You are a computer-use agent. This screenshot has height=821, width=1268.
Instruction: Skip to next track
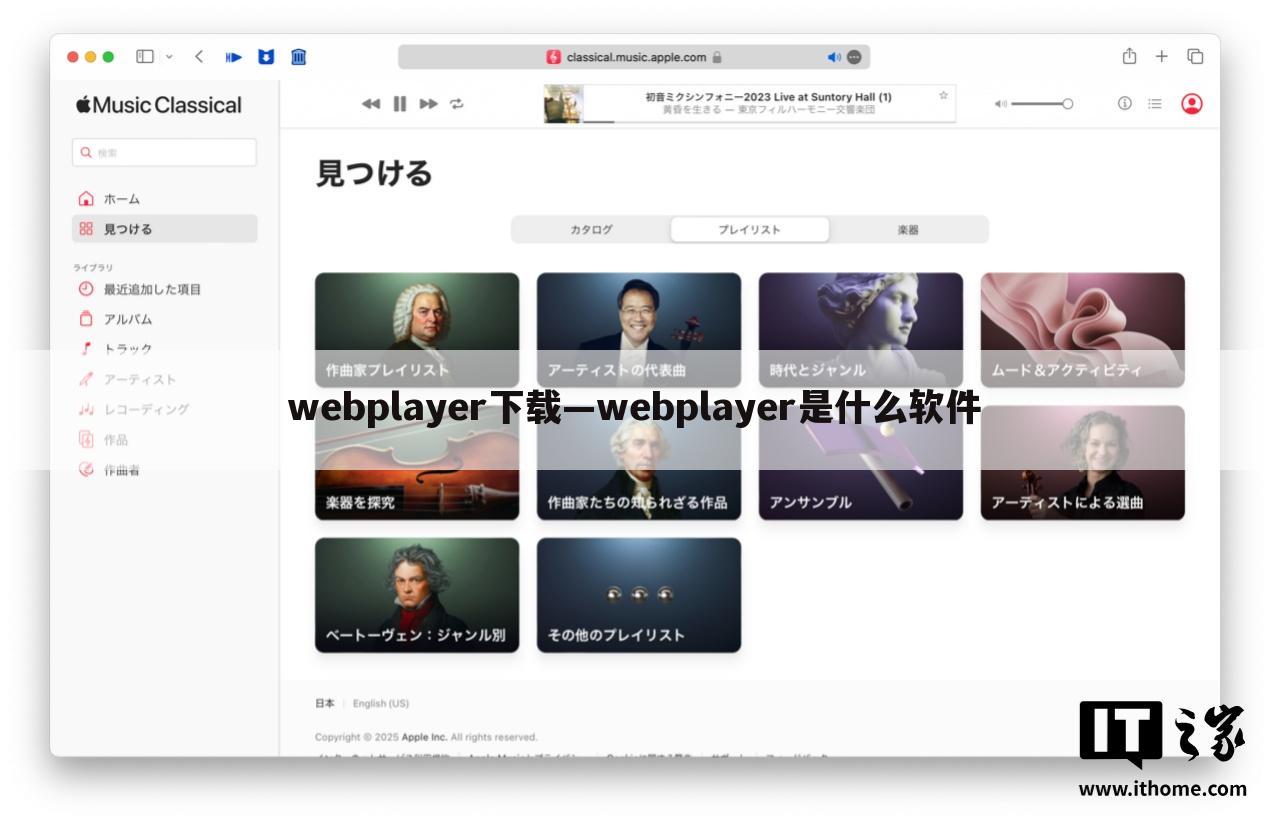(429, 104)
